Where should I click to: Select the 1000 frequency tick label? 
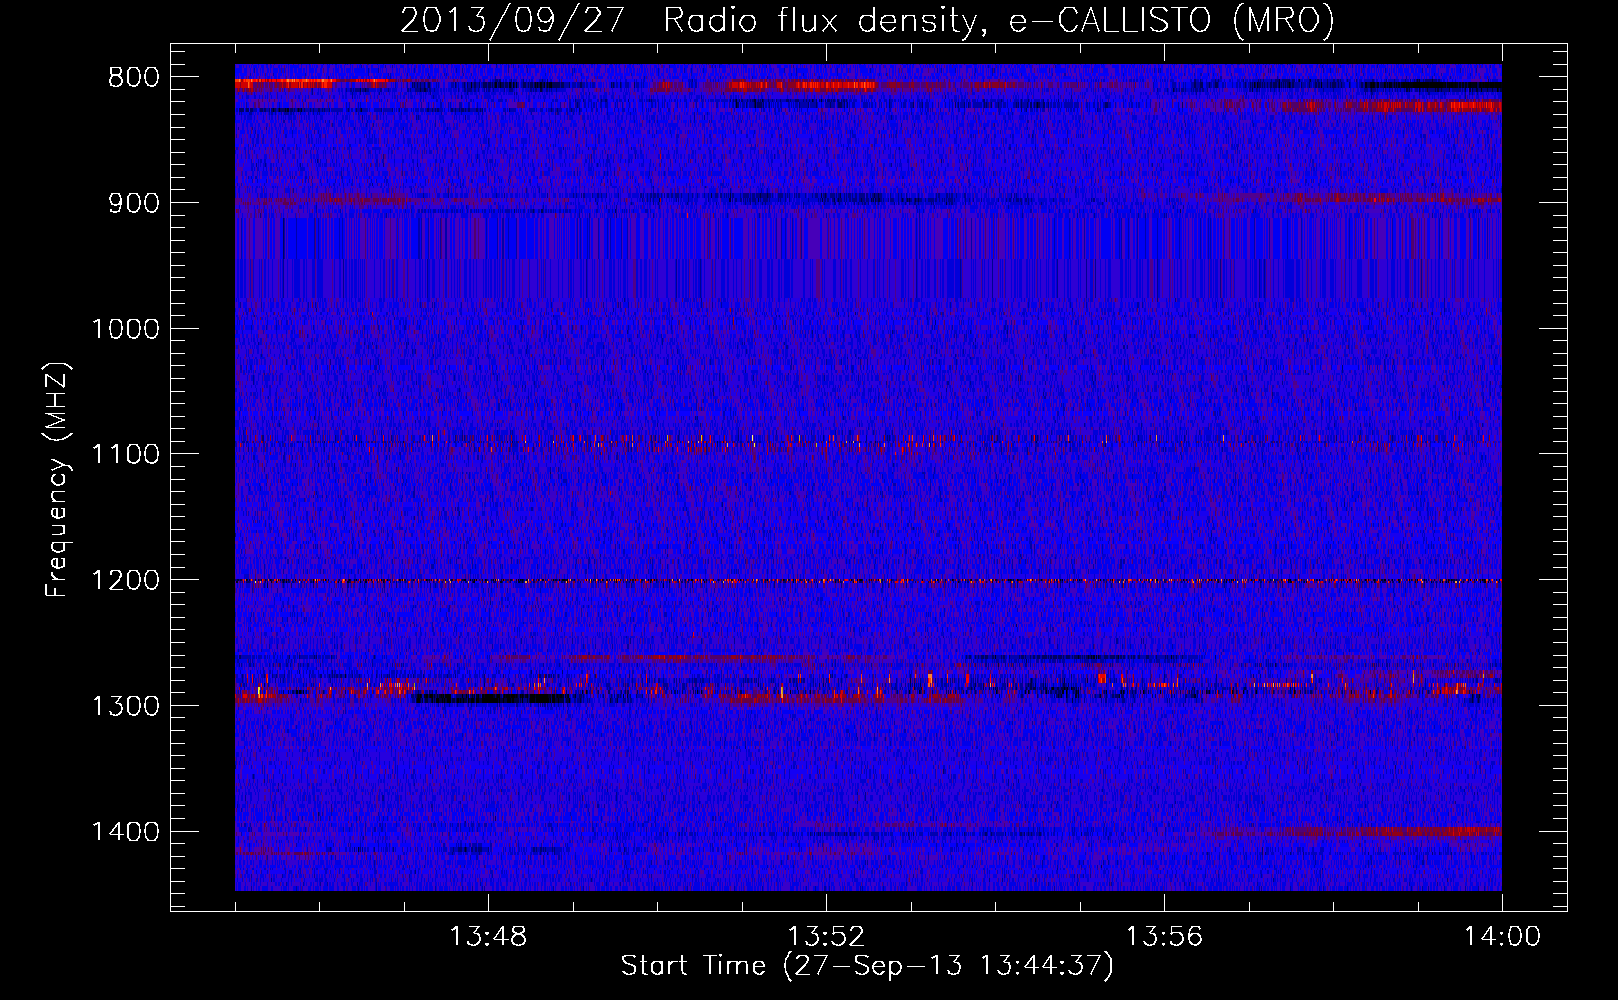(125, 329)
